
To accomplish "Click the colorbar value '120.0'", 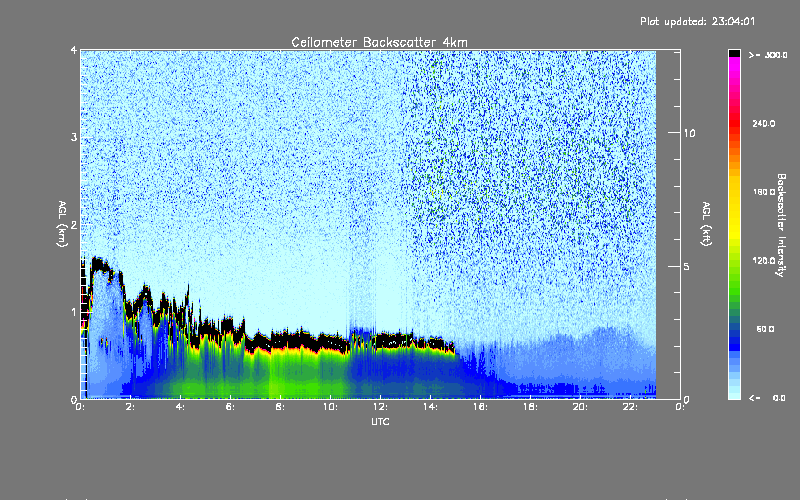I will pos(763,260).
